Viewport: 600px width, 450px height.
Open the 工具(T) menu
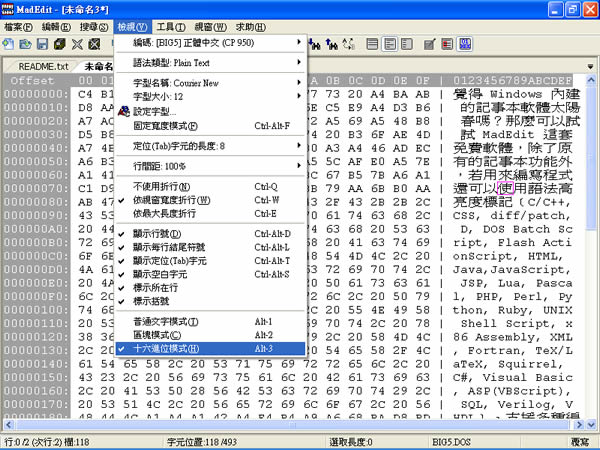pyautogui.click(x=171, y=27)
